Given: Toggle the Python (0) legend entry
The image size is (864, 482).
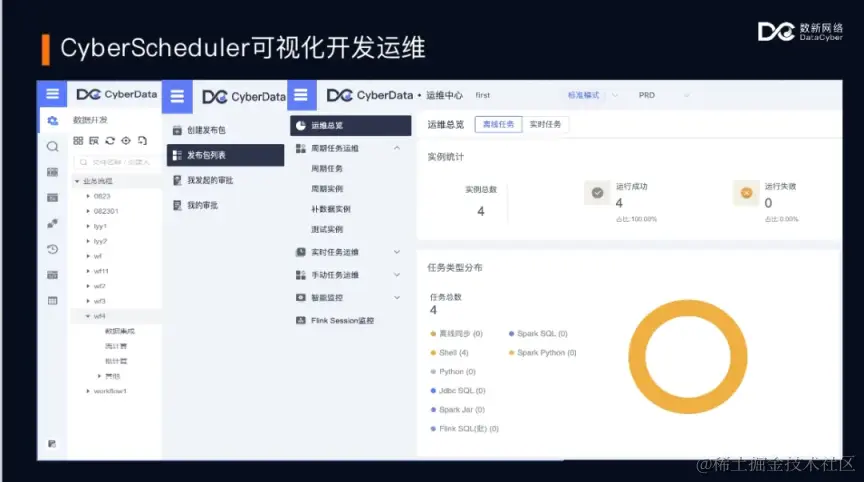Looking at the screenshot, I should pos(453,371).
